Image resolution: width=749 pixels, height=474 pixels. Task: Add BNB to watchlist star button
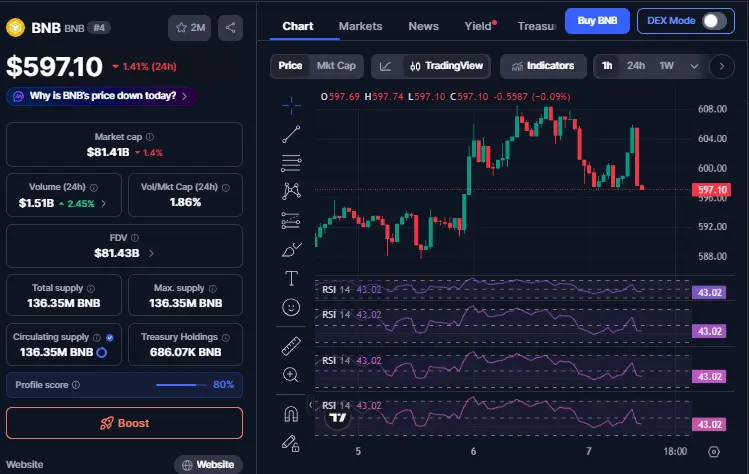[x=190, y=28]
